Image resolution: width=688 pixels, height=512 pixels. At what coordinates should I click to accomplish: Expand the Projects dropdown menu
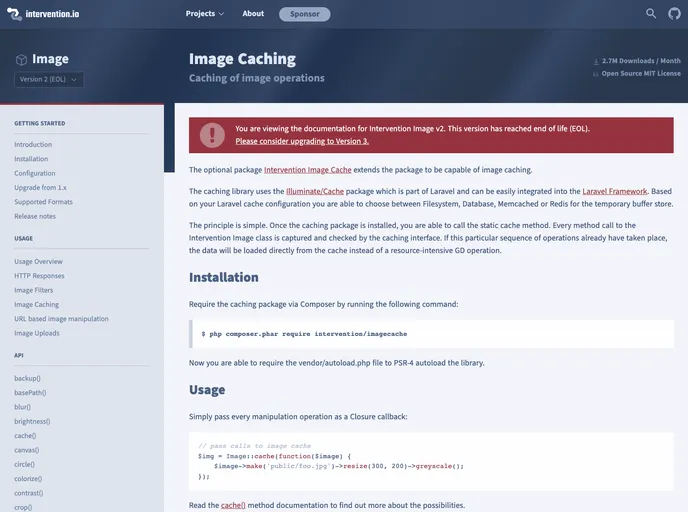[x=204, y=14]
